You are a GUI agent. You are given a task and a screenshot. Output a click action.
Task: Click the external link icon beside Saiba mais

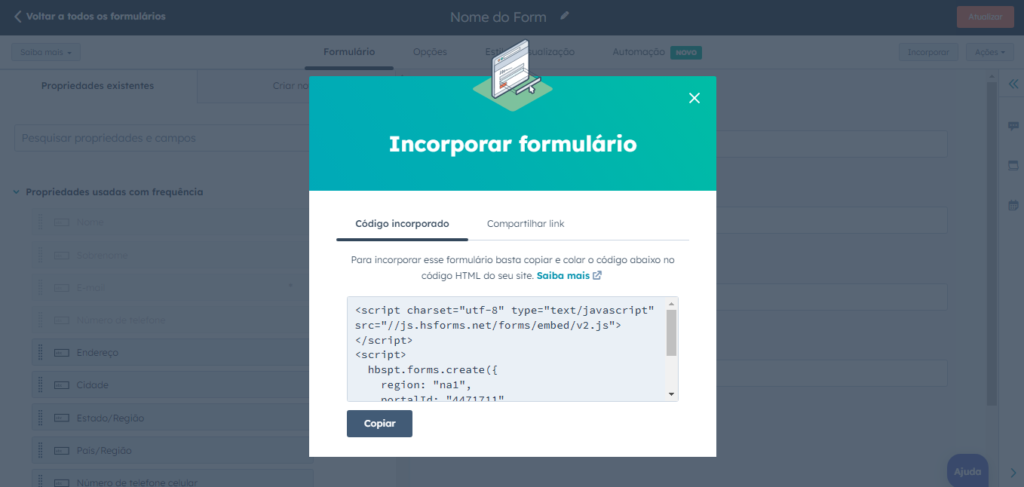point(597,276)
